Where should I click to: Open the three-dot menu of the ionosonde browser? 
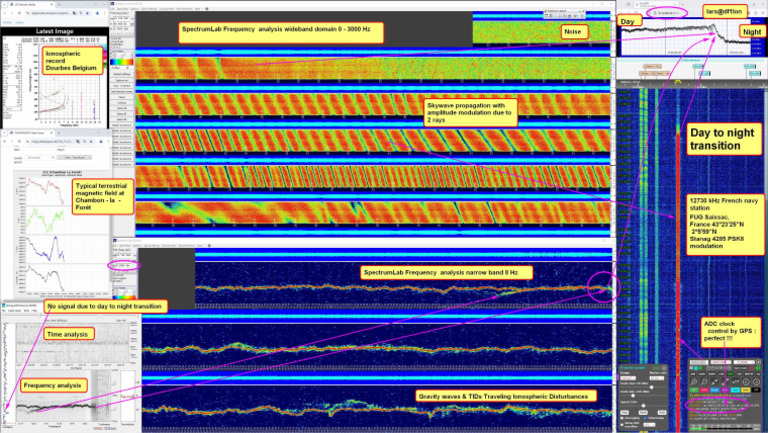click(x=104, y=13)
